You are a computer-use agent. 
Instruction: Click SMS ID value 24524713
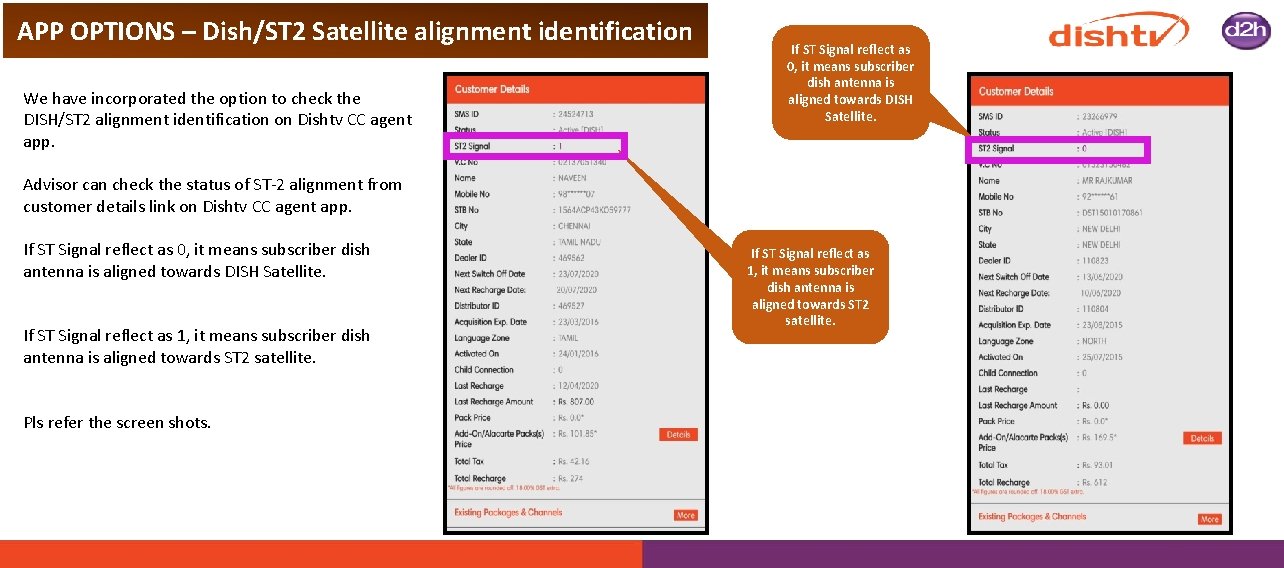click(x=576, y=114)
